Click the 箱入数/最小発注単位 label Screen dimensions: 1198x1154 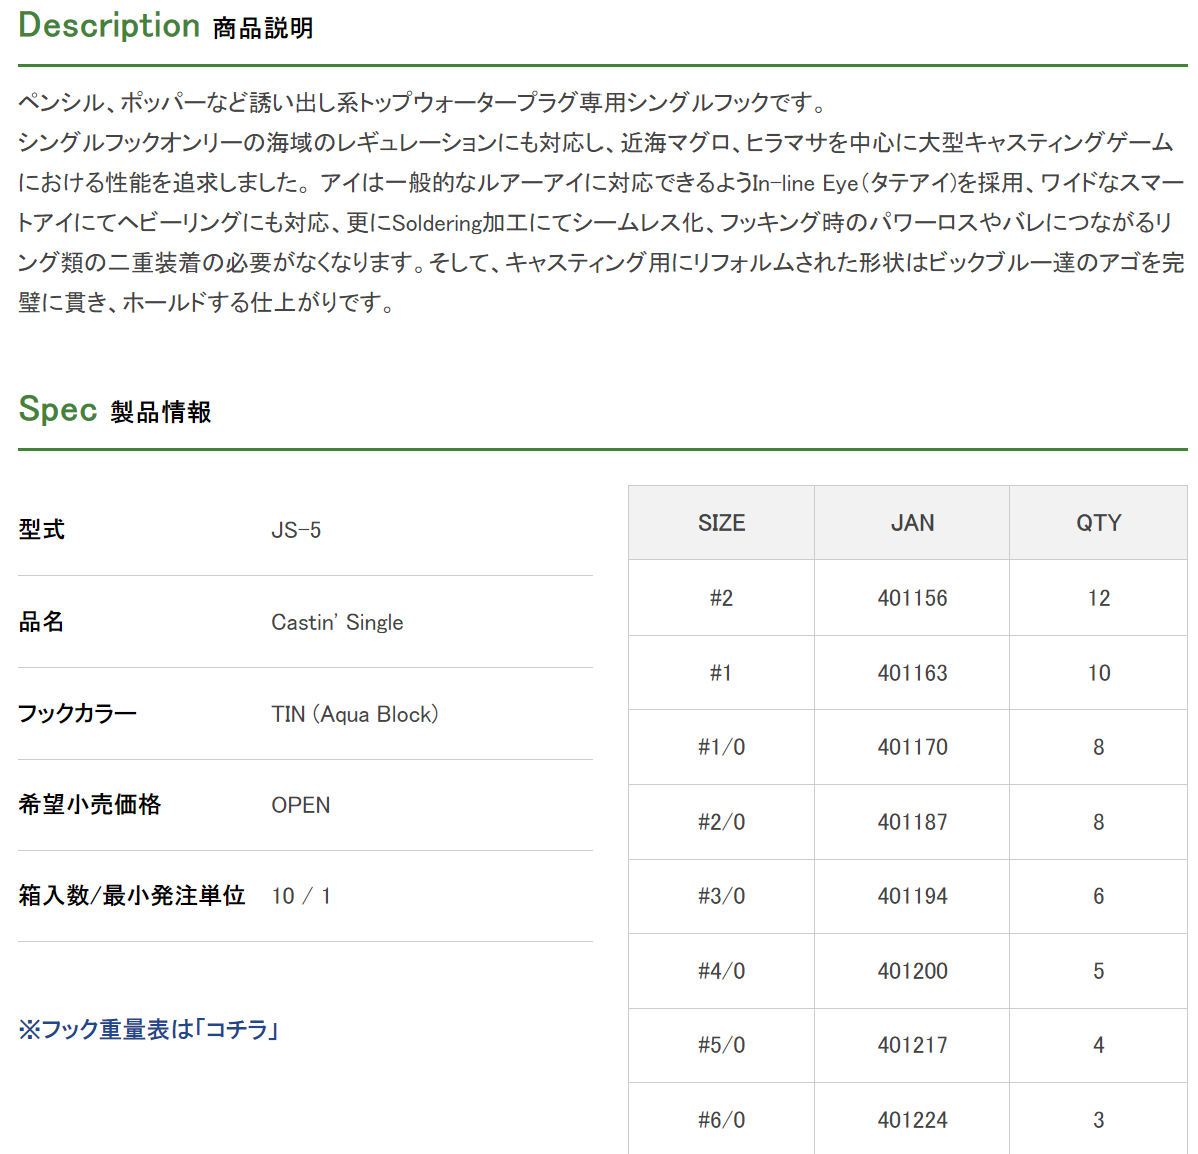pos(131,895)
